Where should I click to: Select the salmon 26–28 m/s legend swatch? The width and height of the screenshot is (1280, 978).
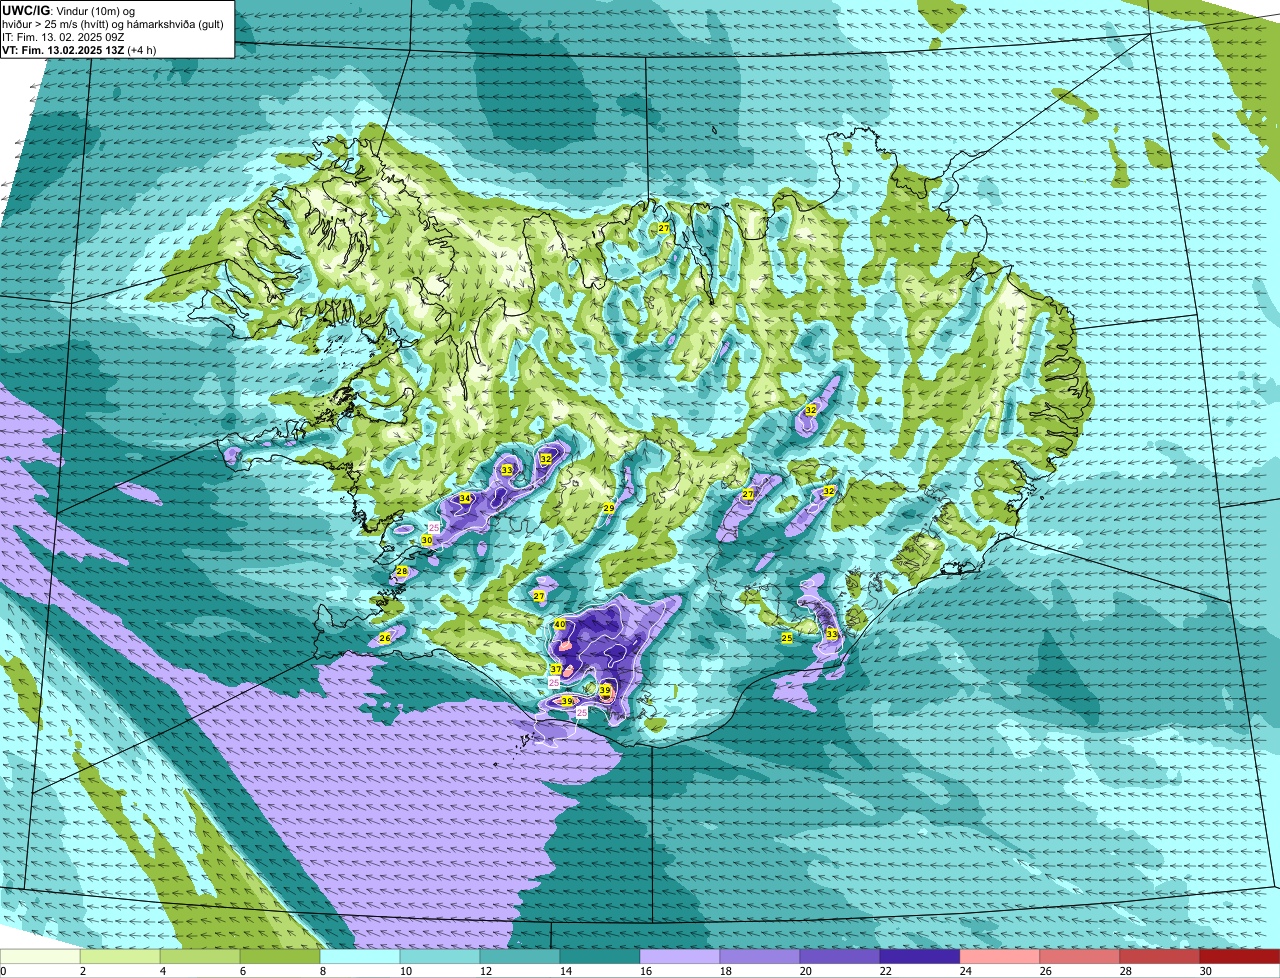tap(1080, 956)
